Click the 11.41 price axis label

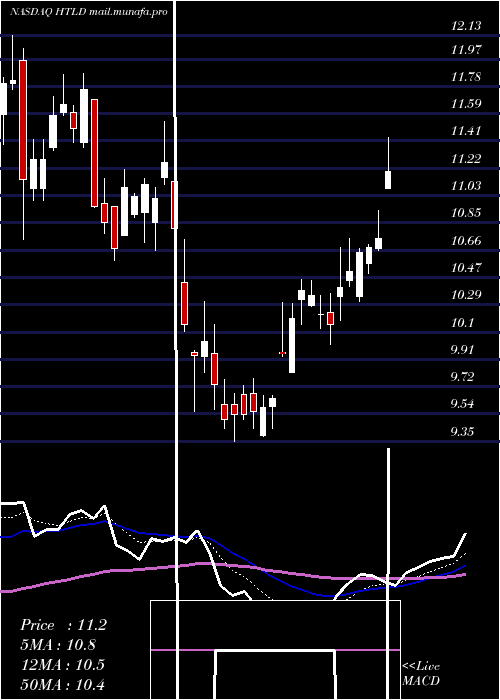pyautogui.click(x=466, y=131)
